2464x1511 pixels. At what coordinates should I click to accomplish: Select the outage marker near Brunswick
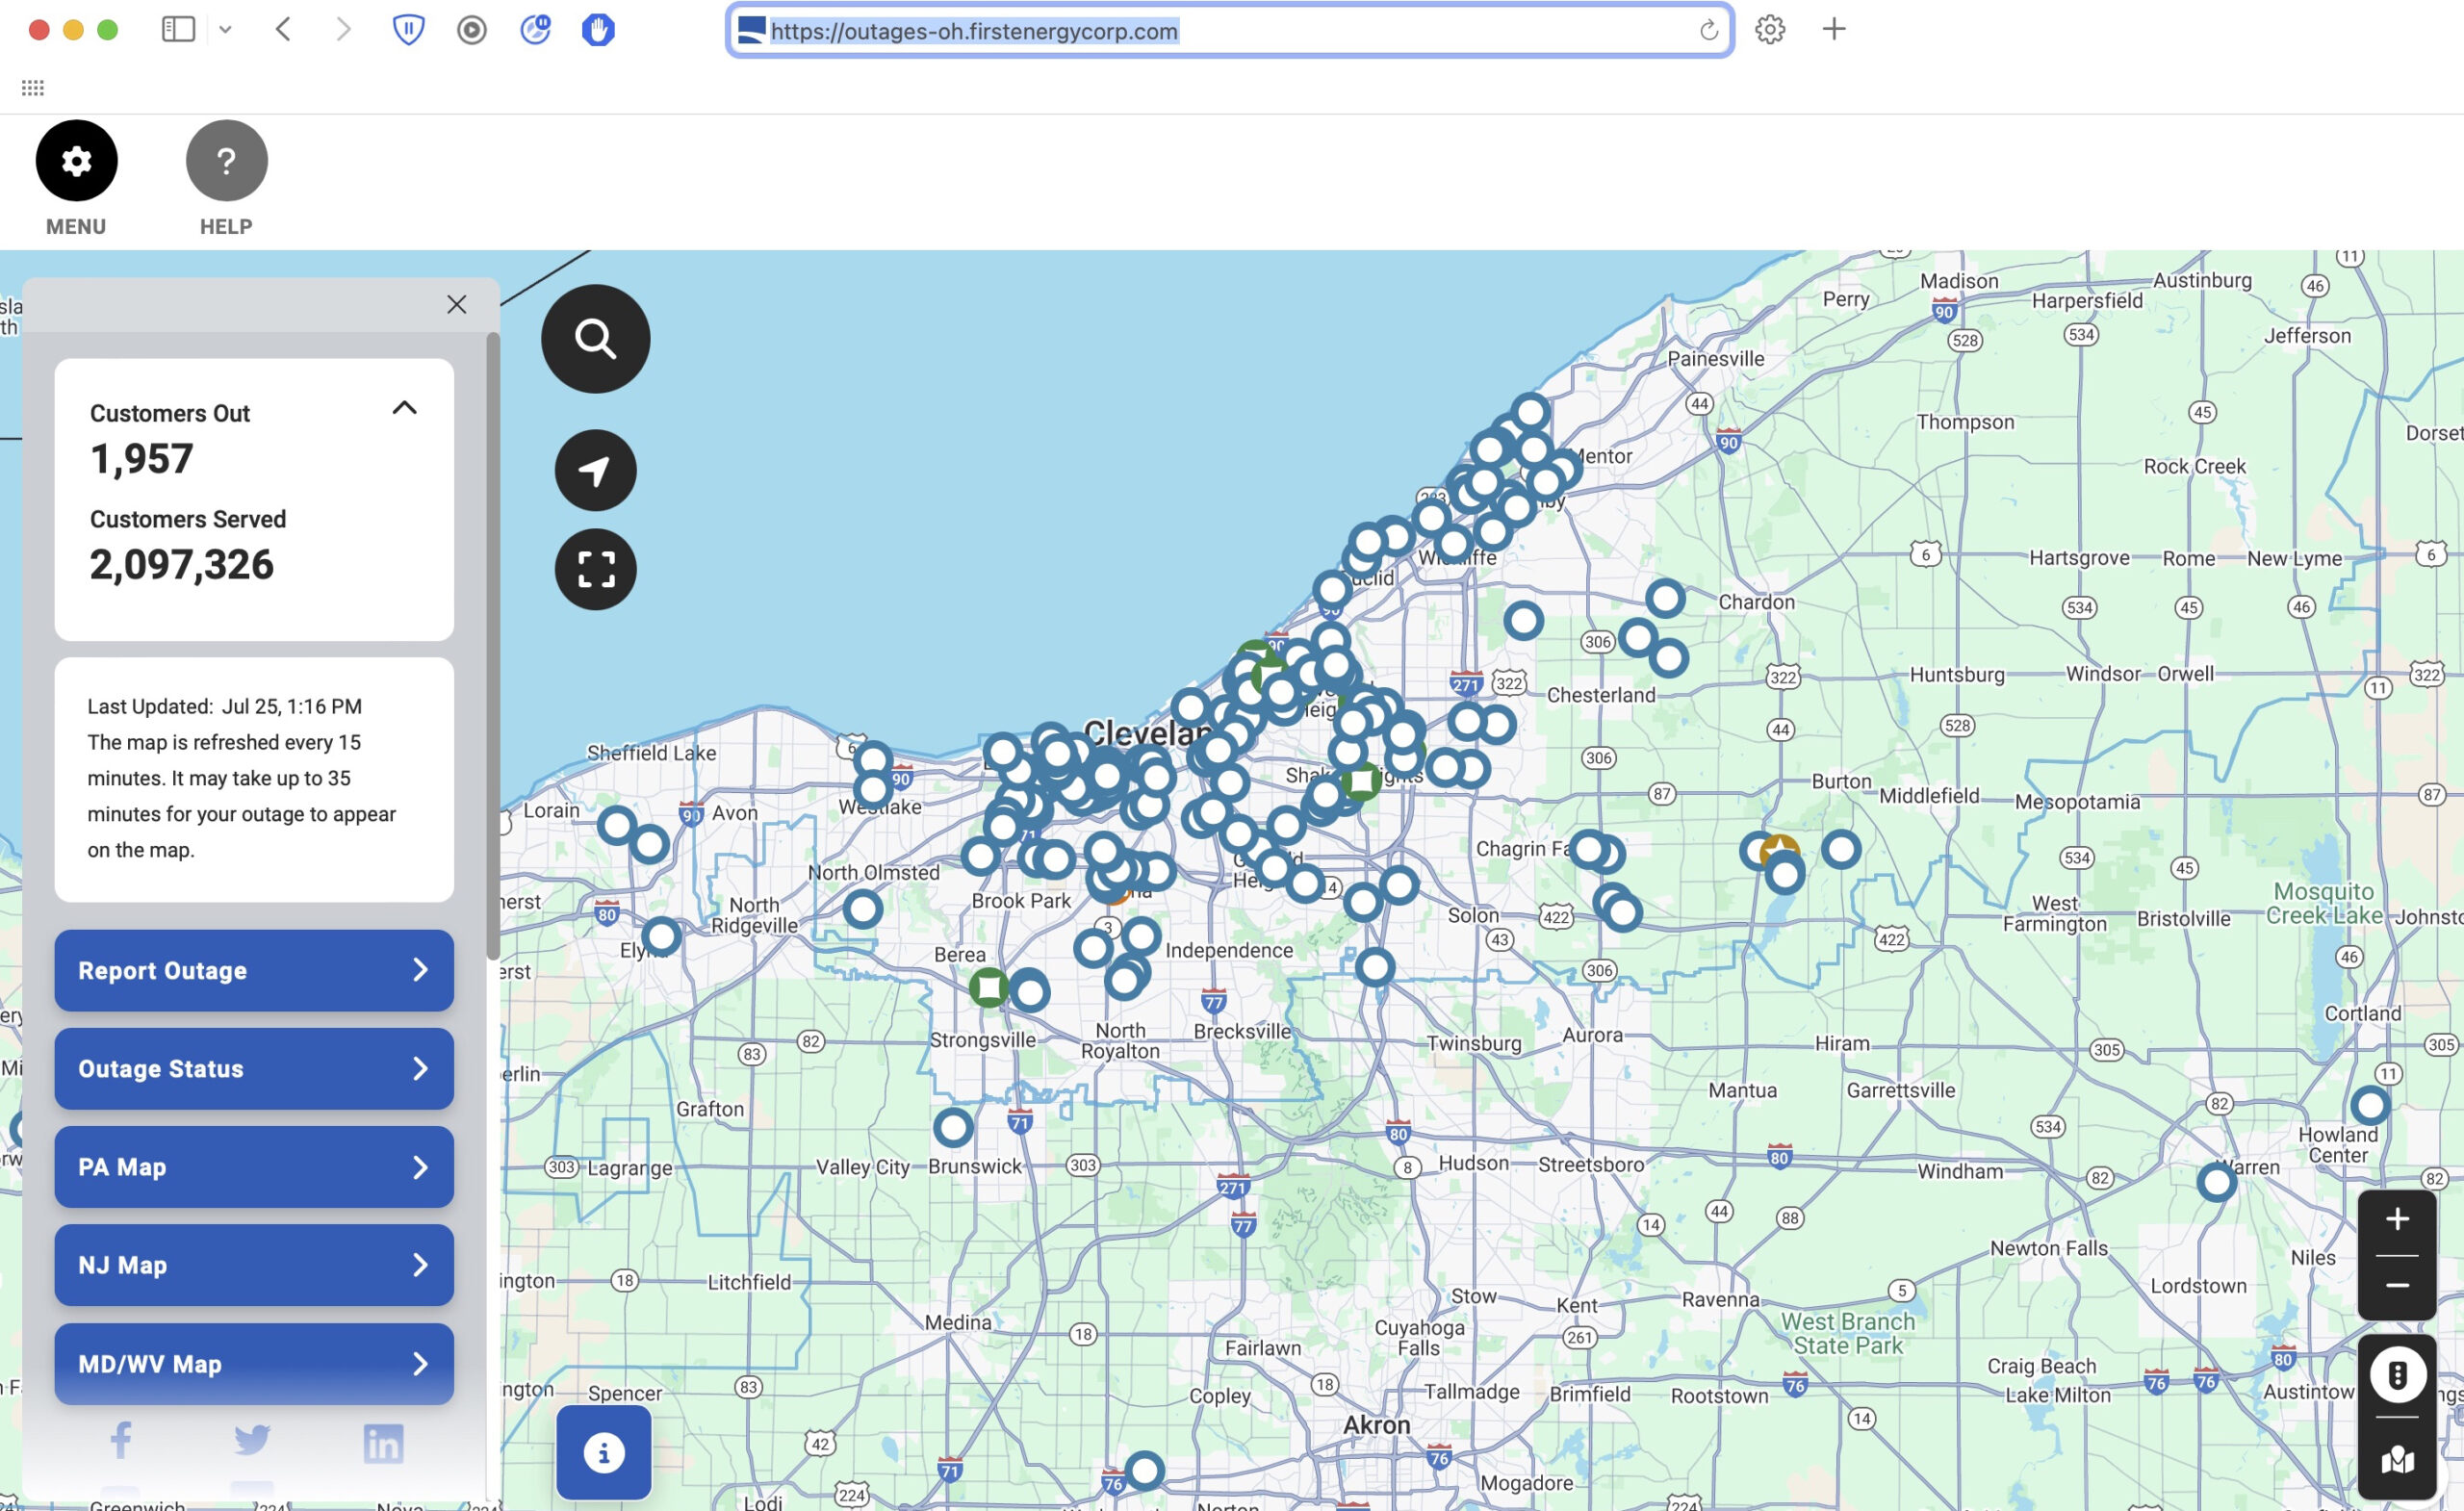[x=952, y=1127]
